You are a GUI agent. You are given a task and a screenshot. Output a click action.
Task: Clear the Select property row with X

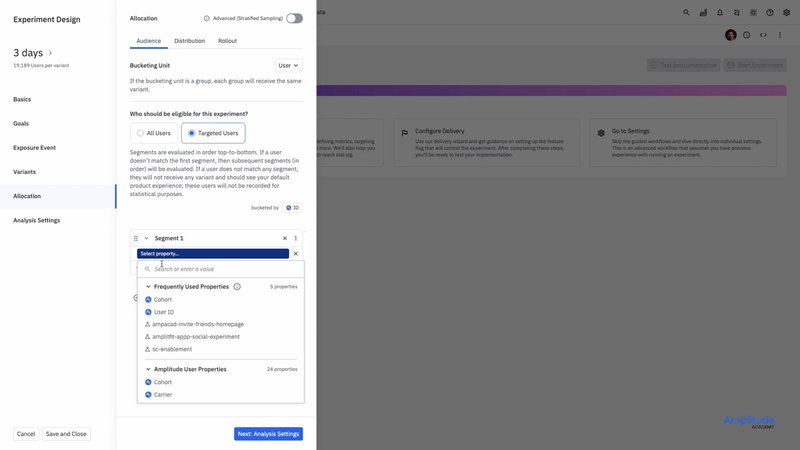(x=295, y=254)
